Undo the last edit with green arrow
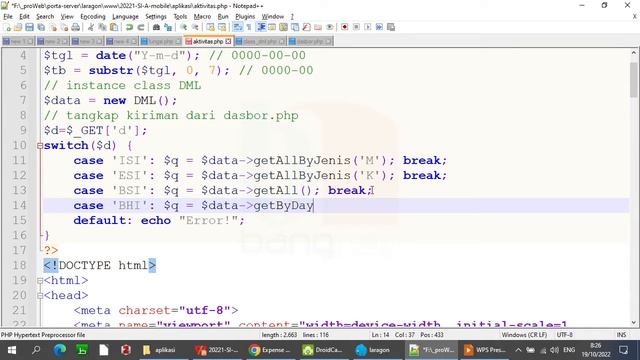The height and width of the screenshot is (360, 640). [x=129, y=27]
